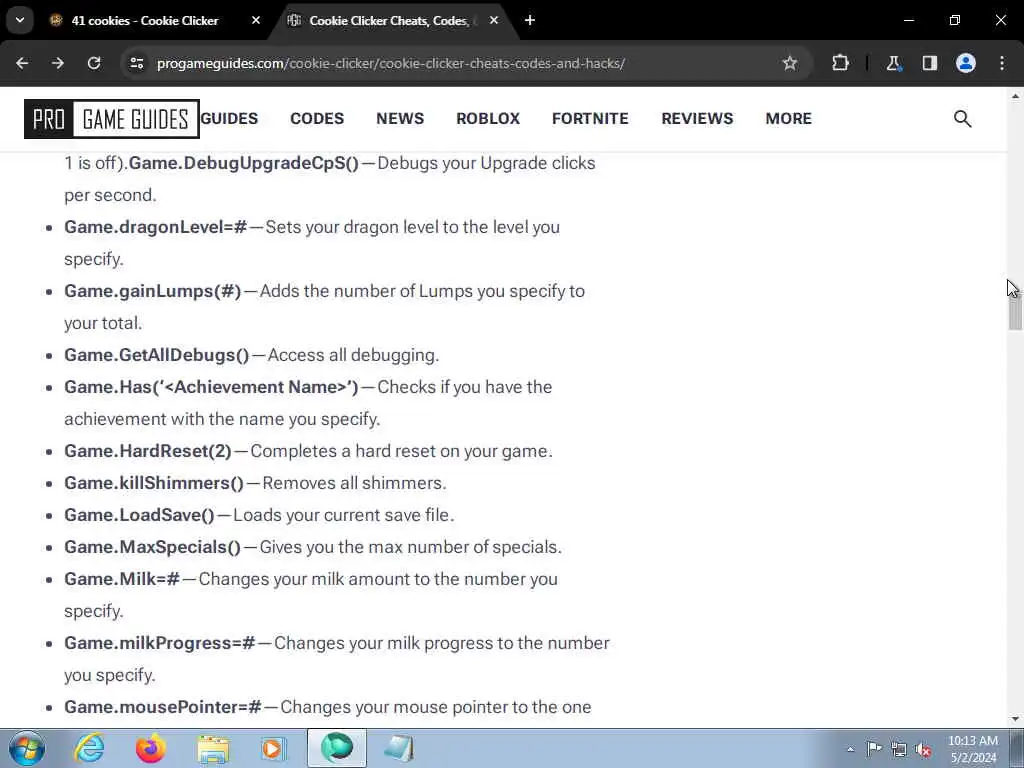Switch to 41 cookies - Cookie Clicker tab
Viewport: 1024px width, 768px height.
coord(145,21)
